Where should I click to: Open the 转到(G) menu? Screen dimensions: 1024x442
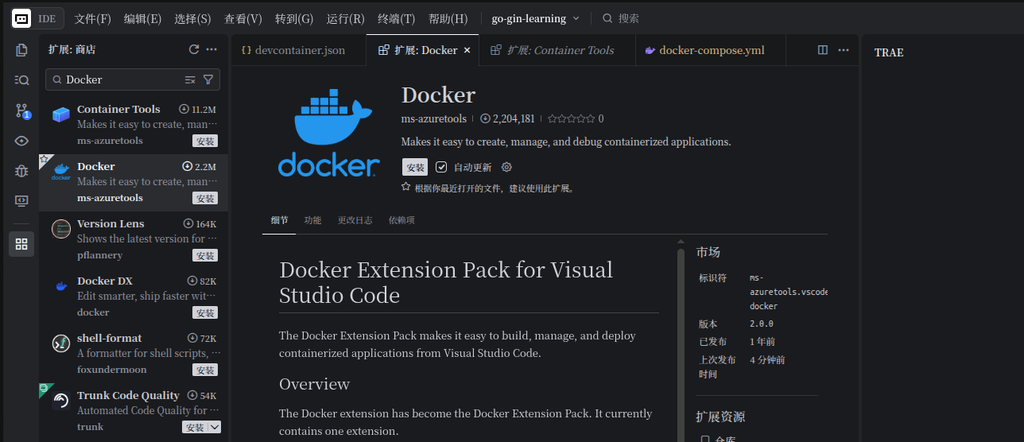click(294, 18)
